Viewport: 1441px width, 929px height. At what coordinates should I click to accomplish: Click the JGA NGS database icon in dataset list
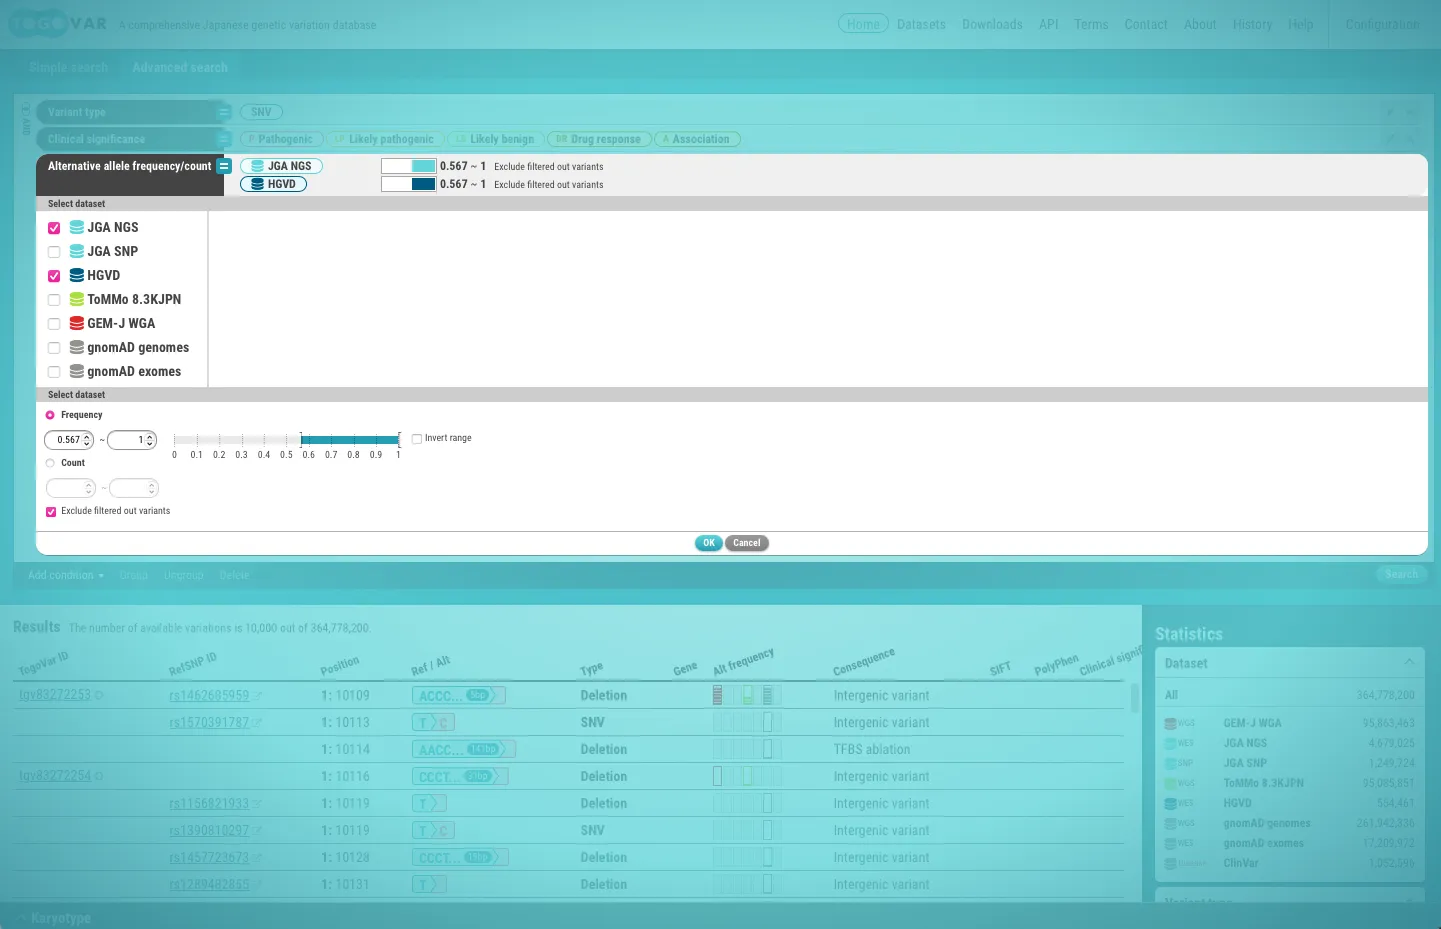(x=77, y=227)
